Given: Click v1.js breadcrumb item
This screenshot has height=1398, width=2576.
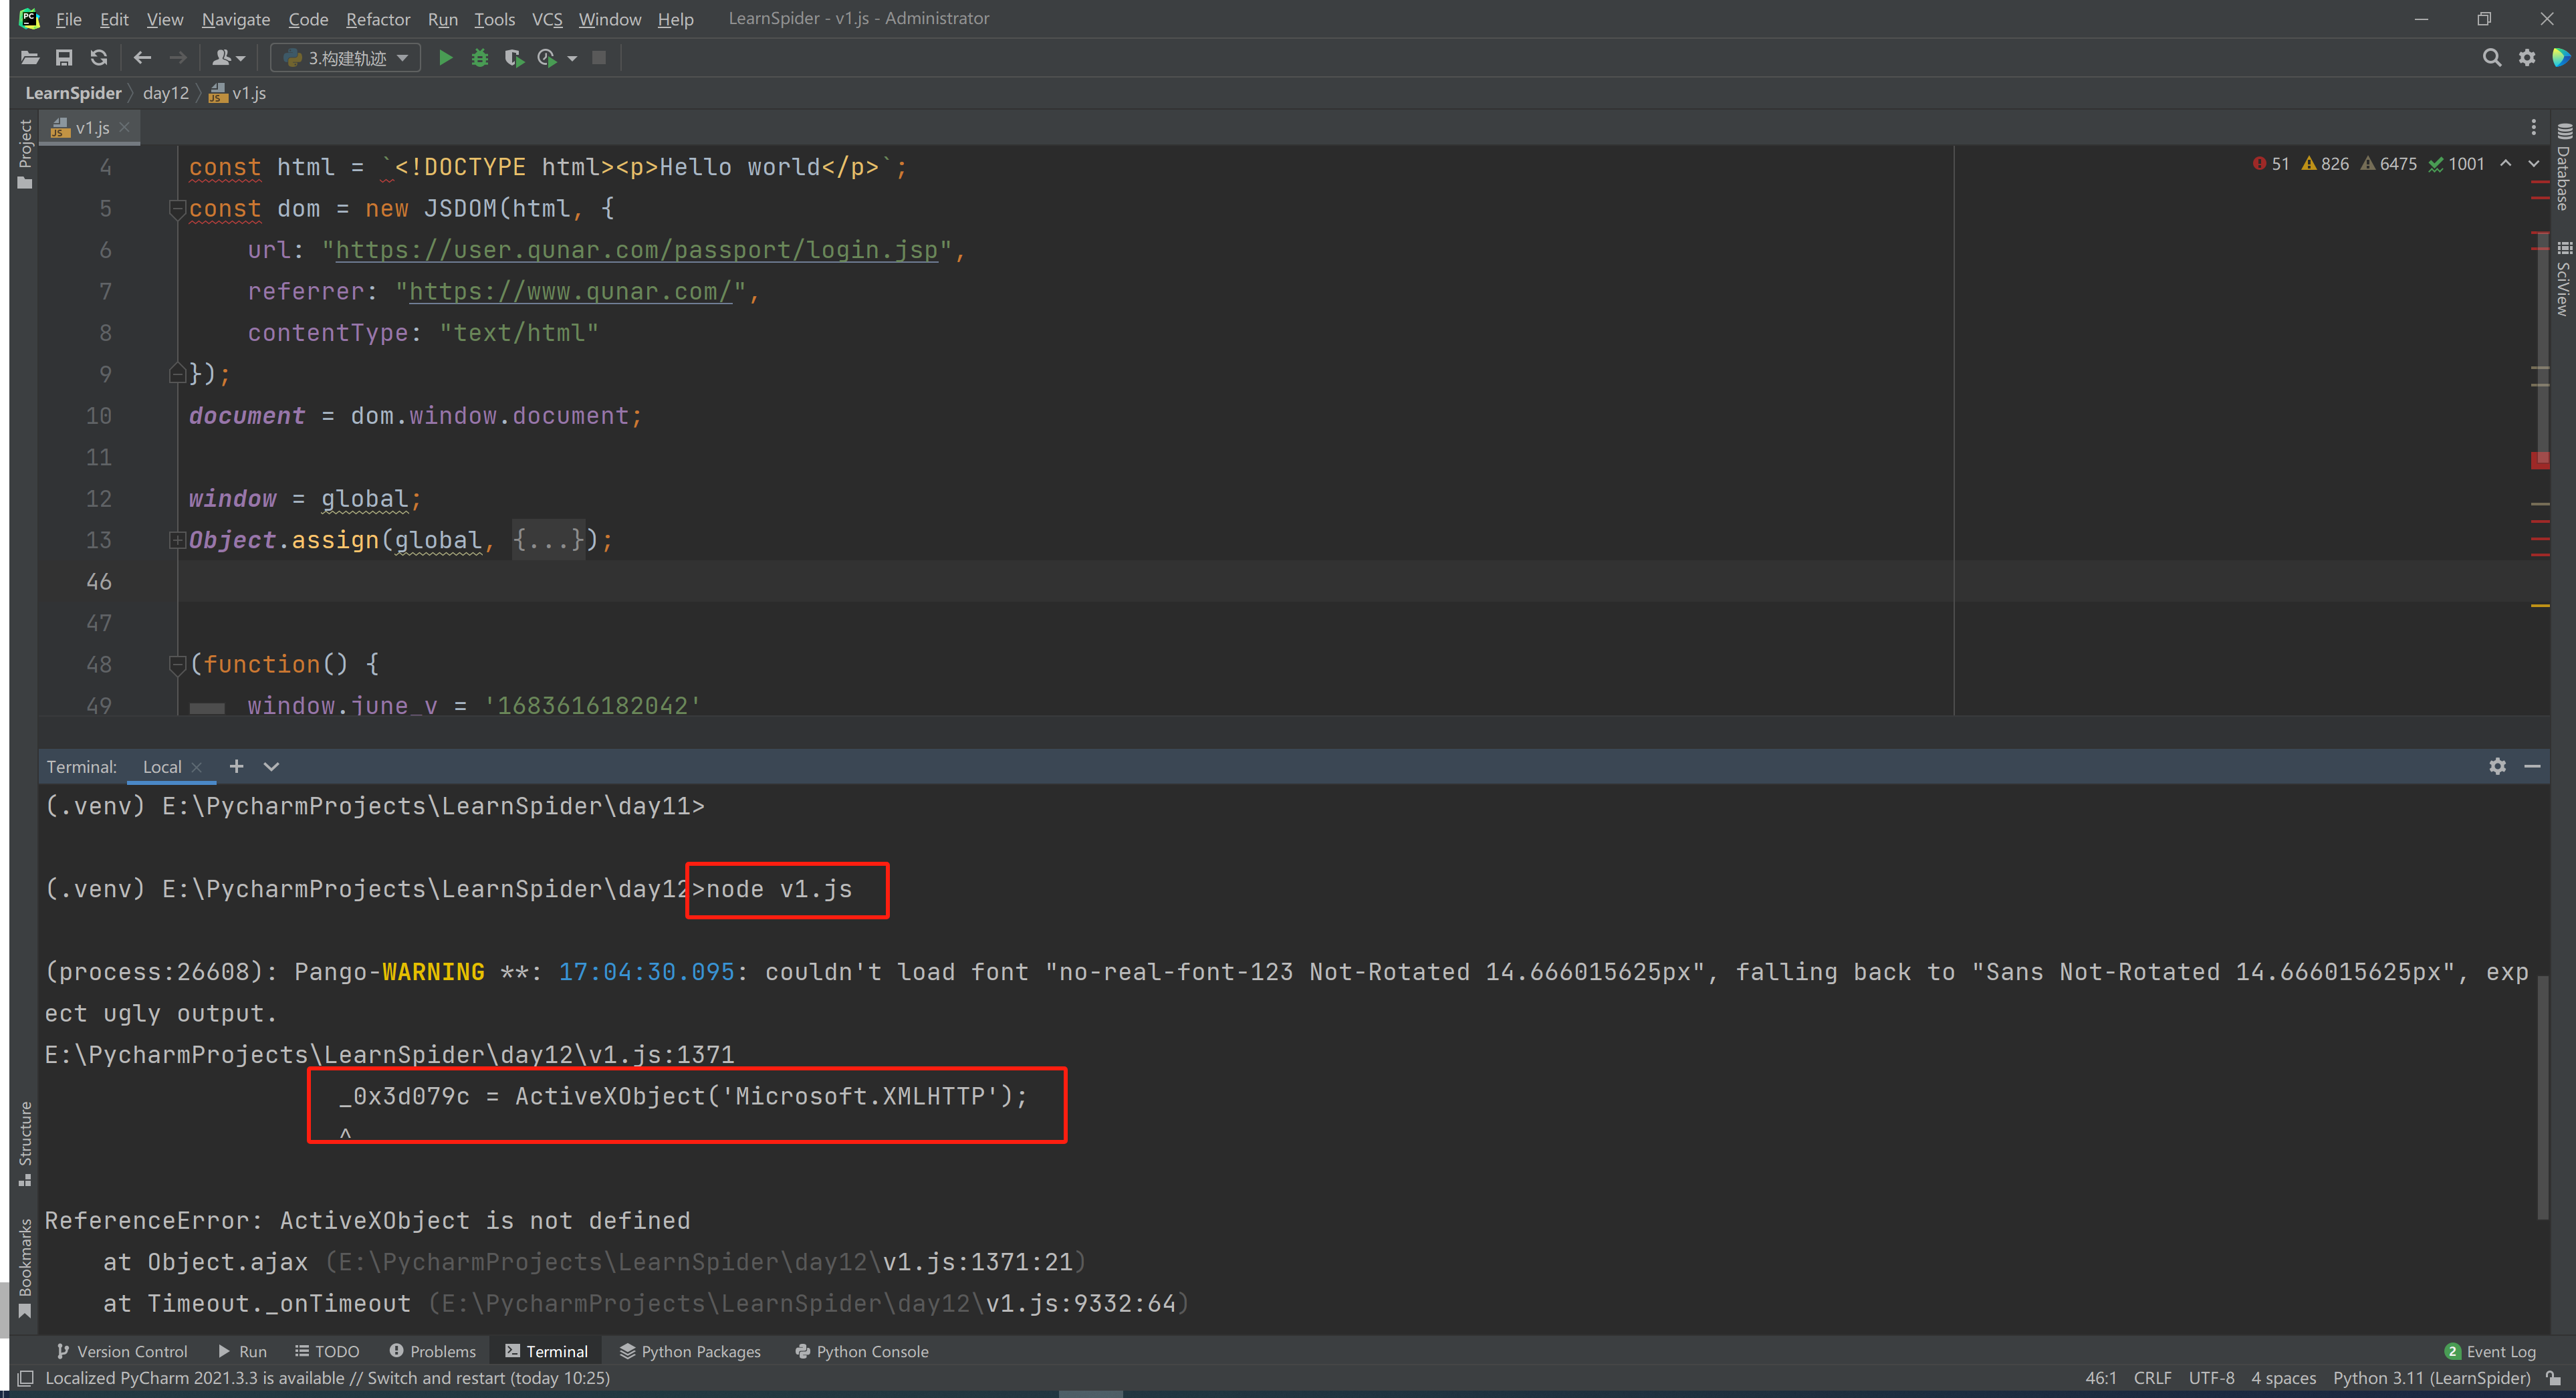Looking at the screenshot, I should pos(238,93).
